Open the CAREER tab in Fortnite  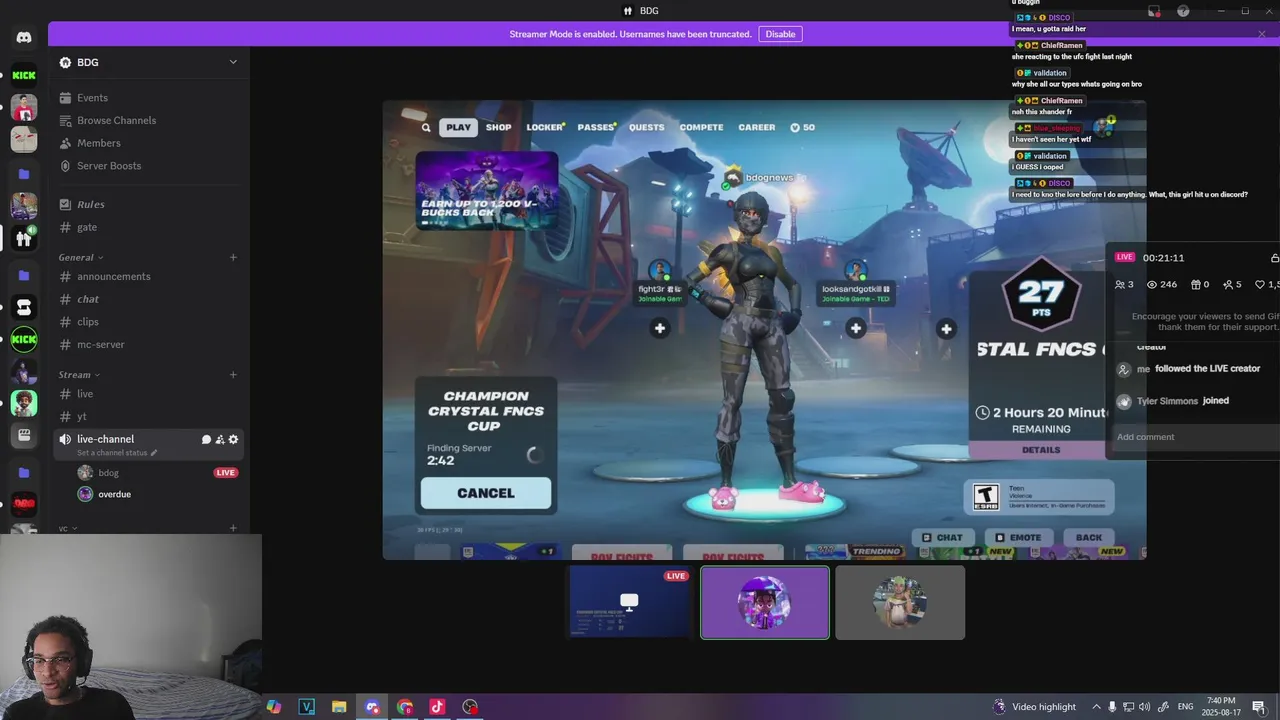[x=757, y=127]
